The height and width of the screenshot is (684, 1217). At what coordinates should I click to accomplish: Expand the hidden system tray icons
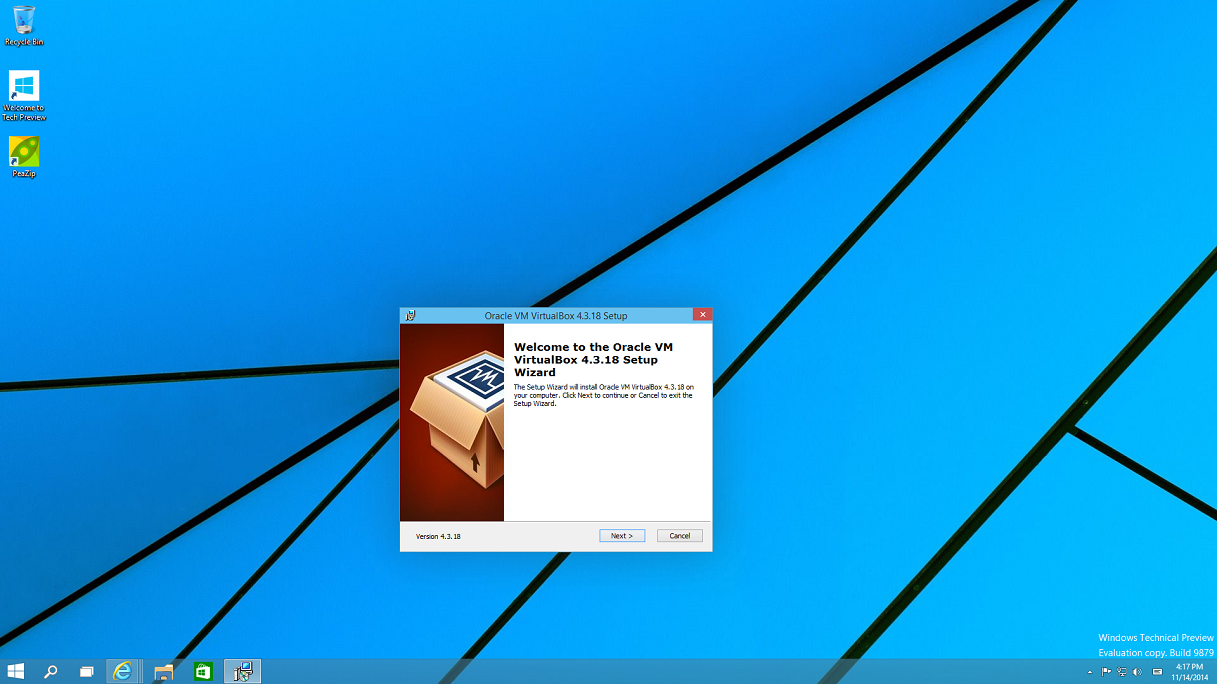click(x=1090, y=672)
